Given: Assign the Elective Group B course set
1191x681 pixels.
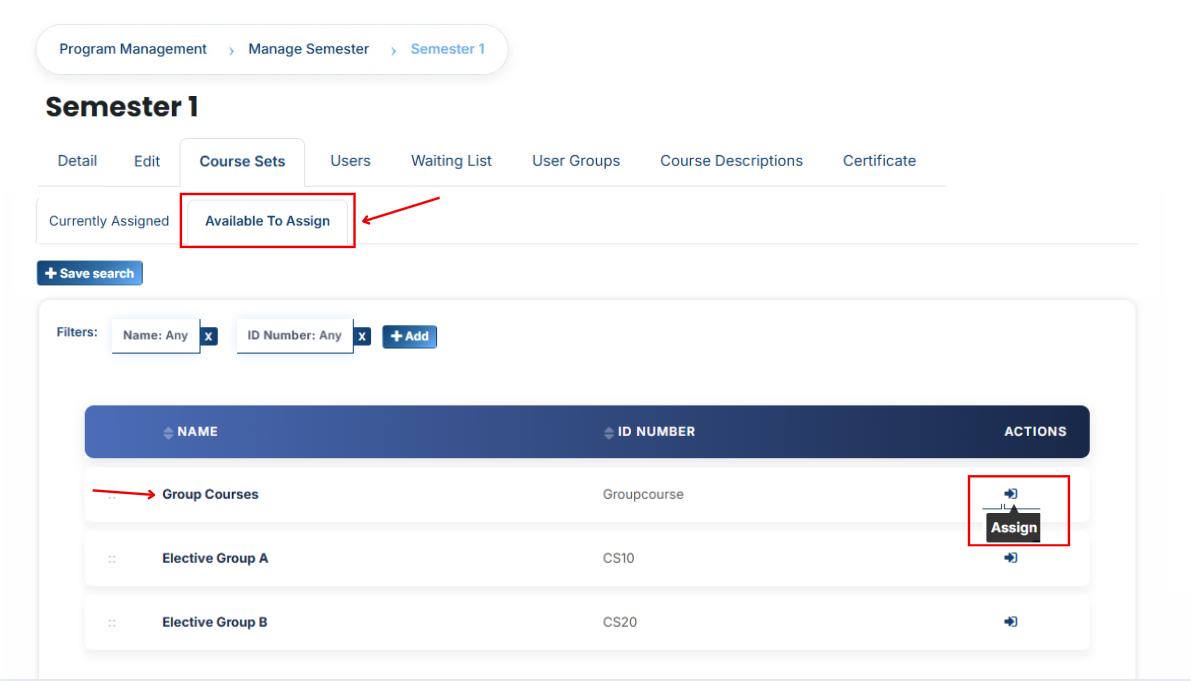Looking at the screenshot, I should 1010,622.
